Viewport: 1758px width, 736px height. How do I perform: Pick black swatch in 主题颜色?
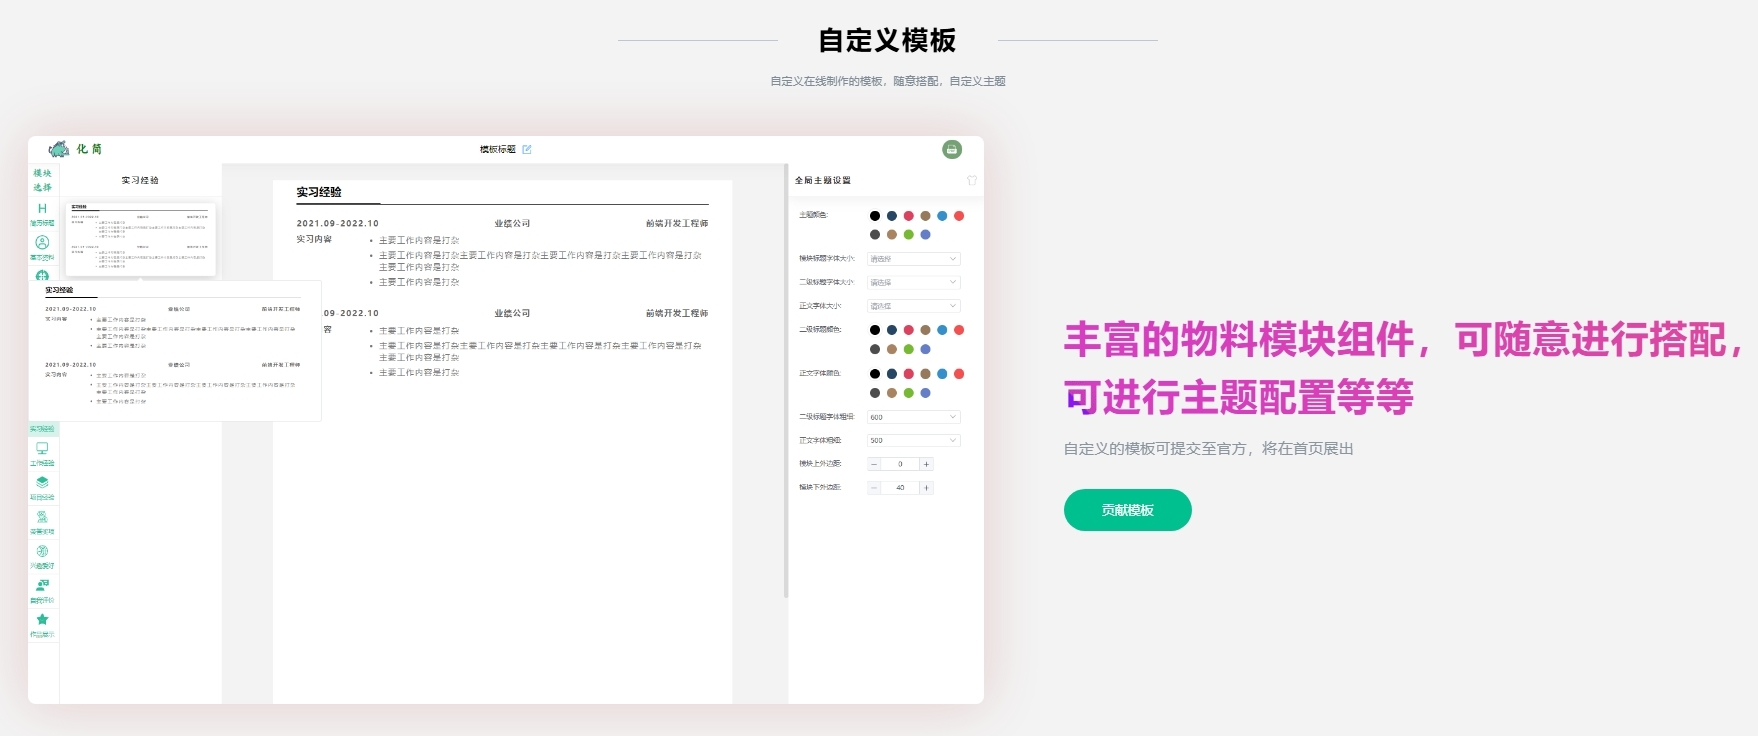click(875, 216)
